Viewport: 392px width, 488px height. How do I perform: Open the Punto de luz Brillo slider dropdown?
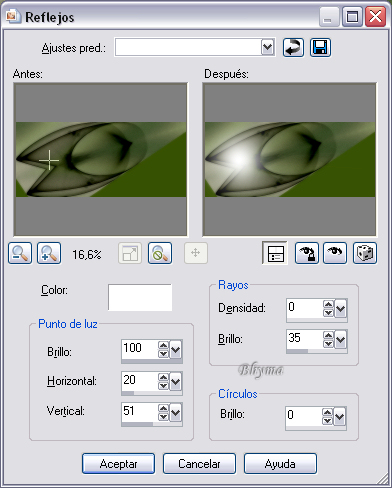[176, 350]
